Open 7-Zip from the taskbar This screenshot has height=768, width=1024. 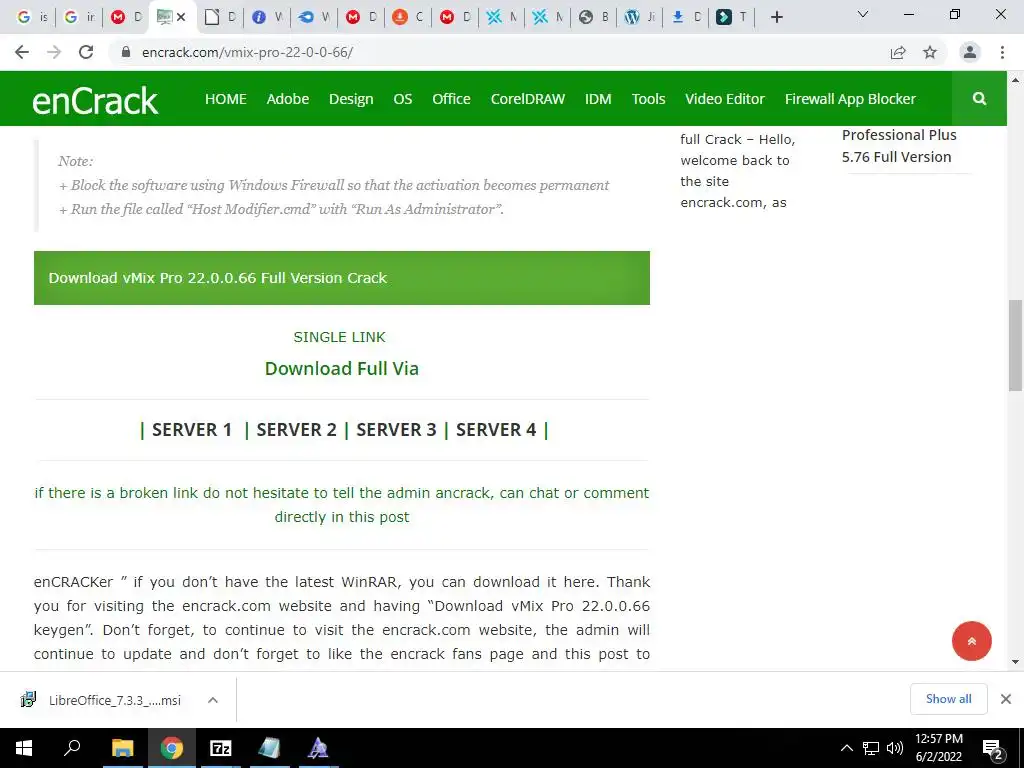click(x=221, y=748)
